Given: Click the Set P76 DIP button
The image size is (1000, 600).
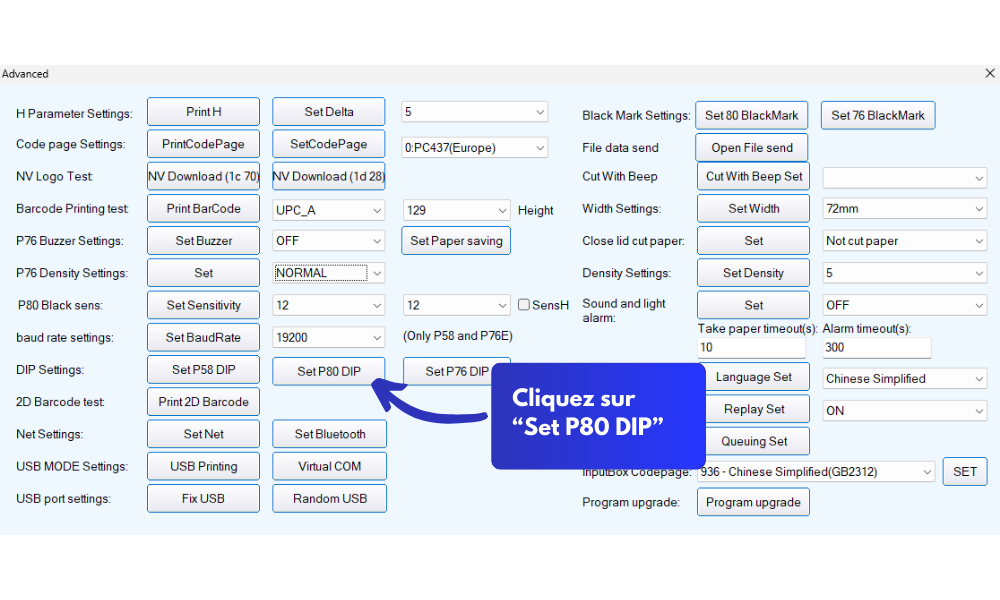Looking at the screenshot, I should coord(456,372).
